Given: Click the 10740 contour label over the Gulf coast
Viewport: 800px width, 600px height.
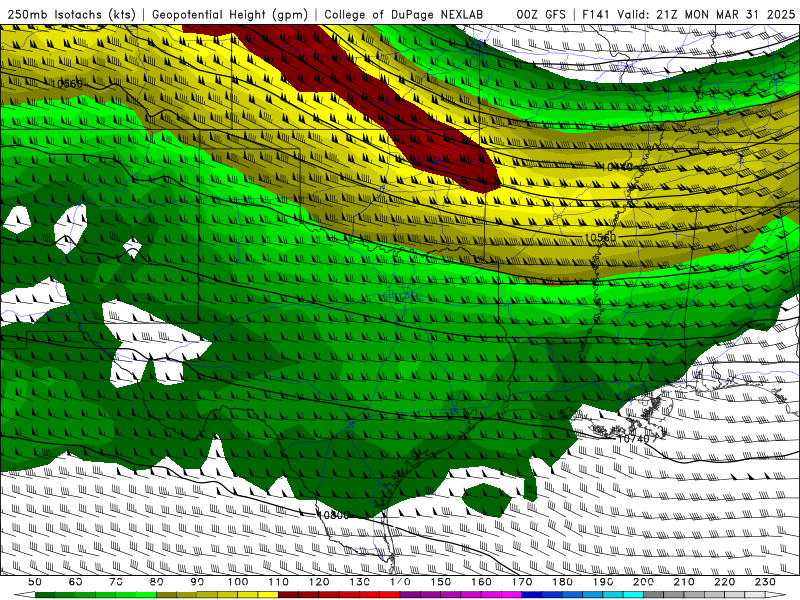Looking at the screenshot, I should [x=634, y=439].
